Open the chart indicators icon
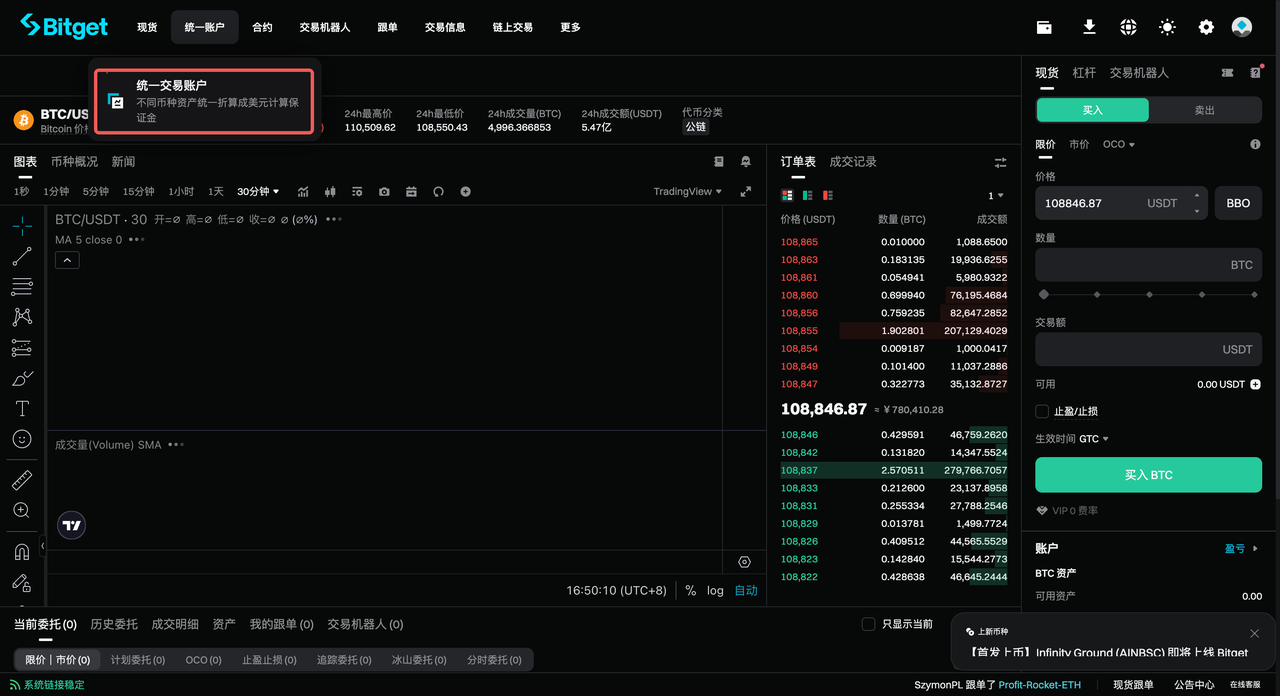This screenshot has height=696, width=1280. click(303, 191)
